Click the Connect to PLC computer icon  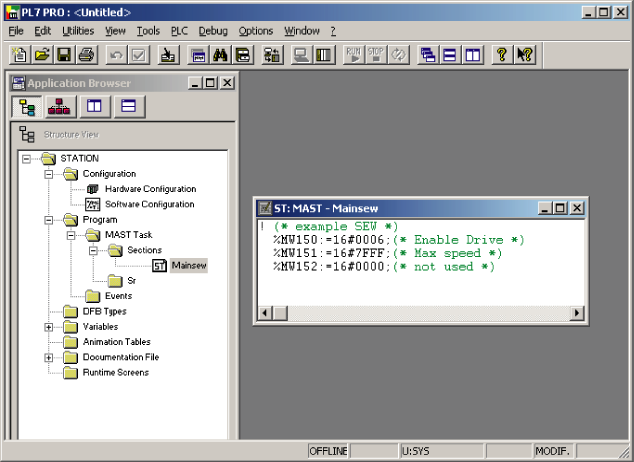point(302,55)
